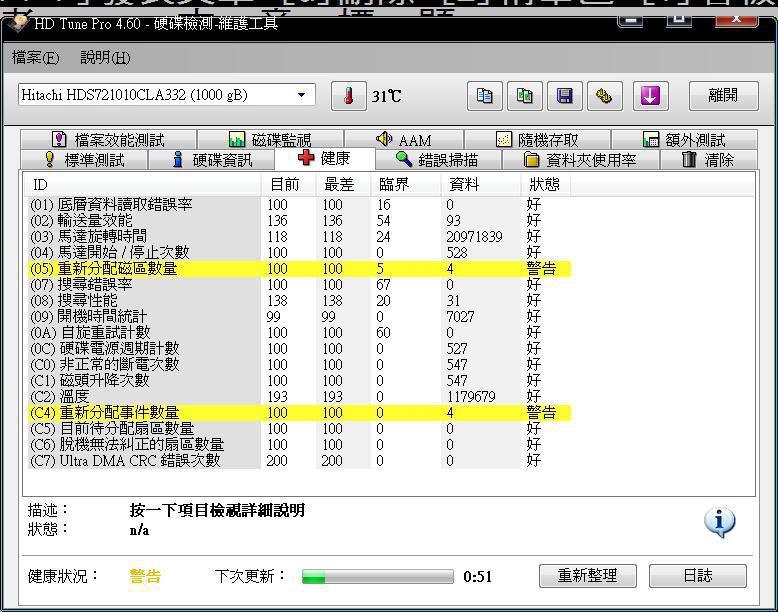Viewport: 778px width, 612px height.
Task: Open the 說明(H) menu
Action: tap(105, 58)
